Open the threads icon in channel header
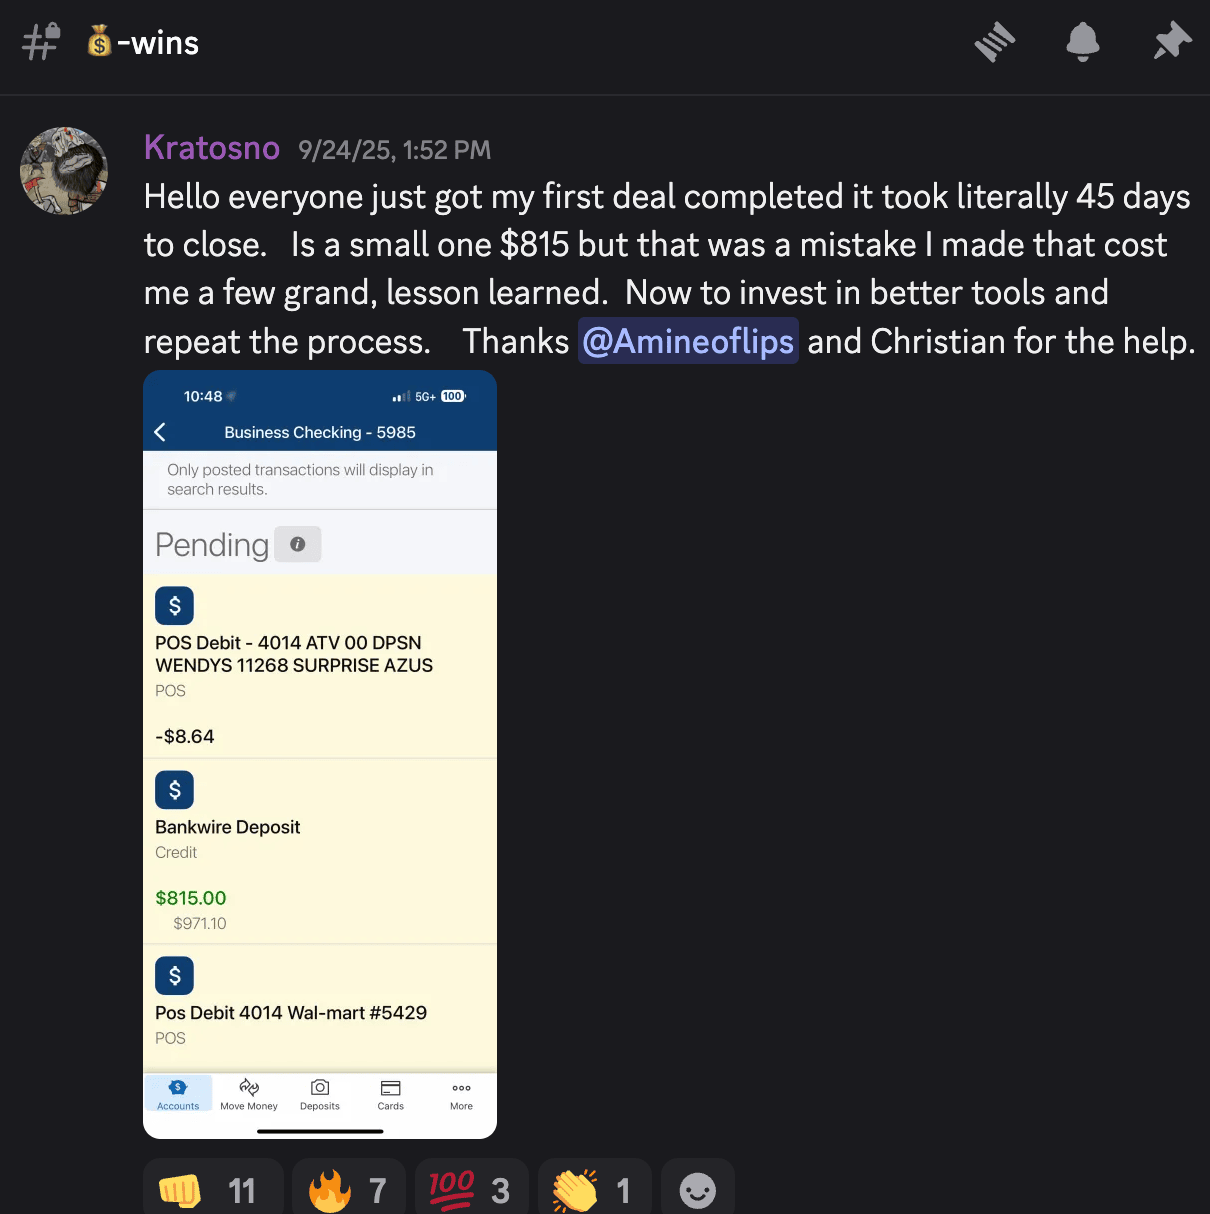The height and width of the screenshot is (1214, 1210). click(x=994, y=42)
